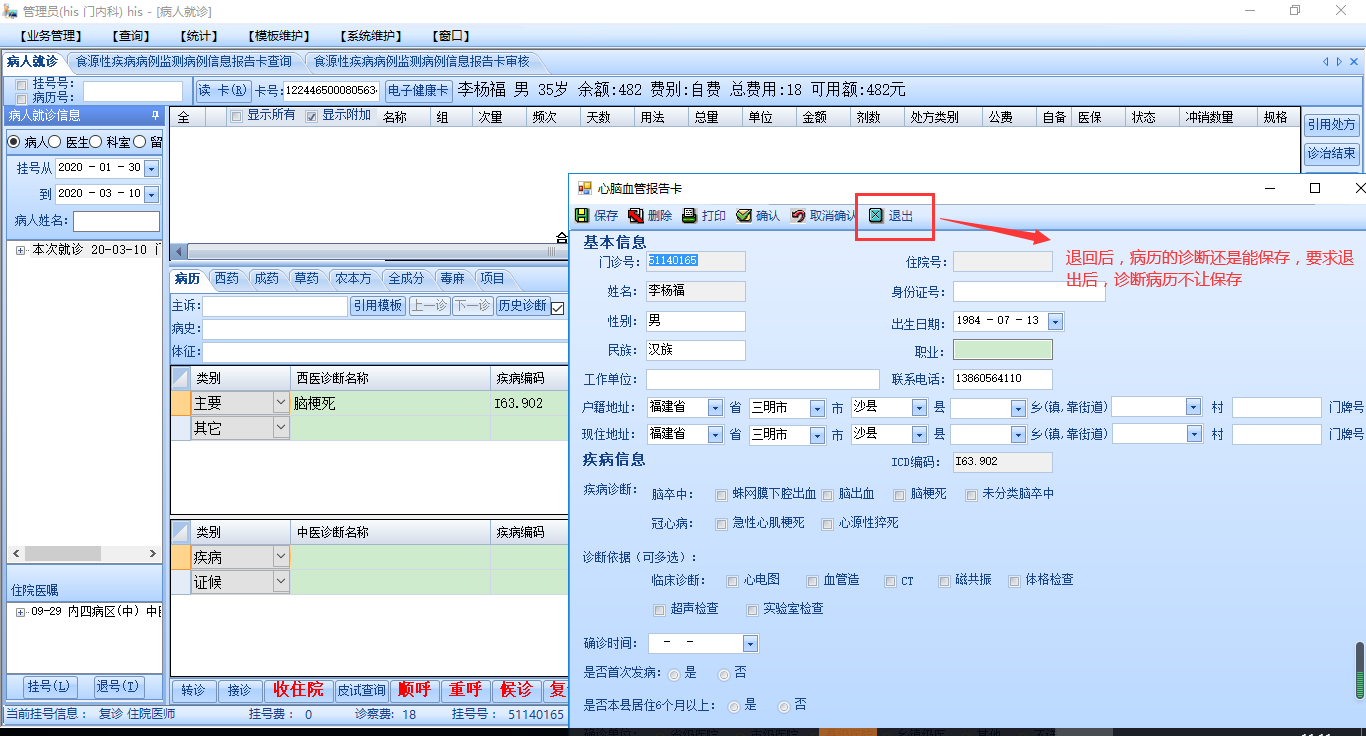The image size is (1366, 736).
Task: Open 主要 diagnosis type dropdown
Action: click(281, 403)
